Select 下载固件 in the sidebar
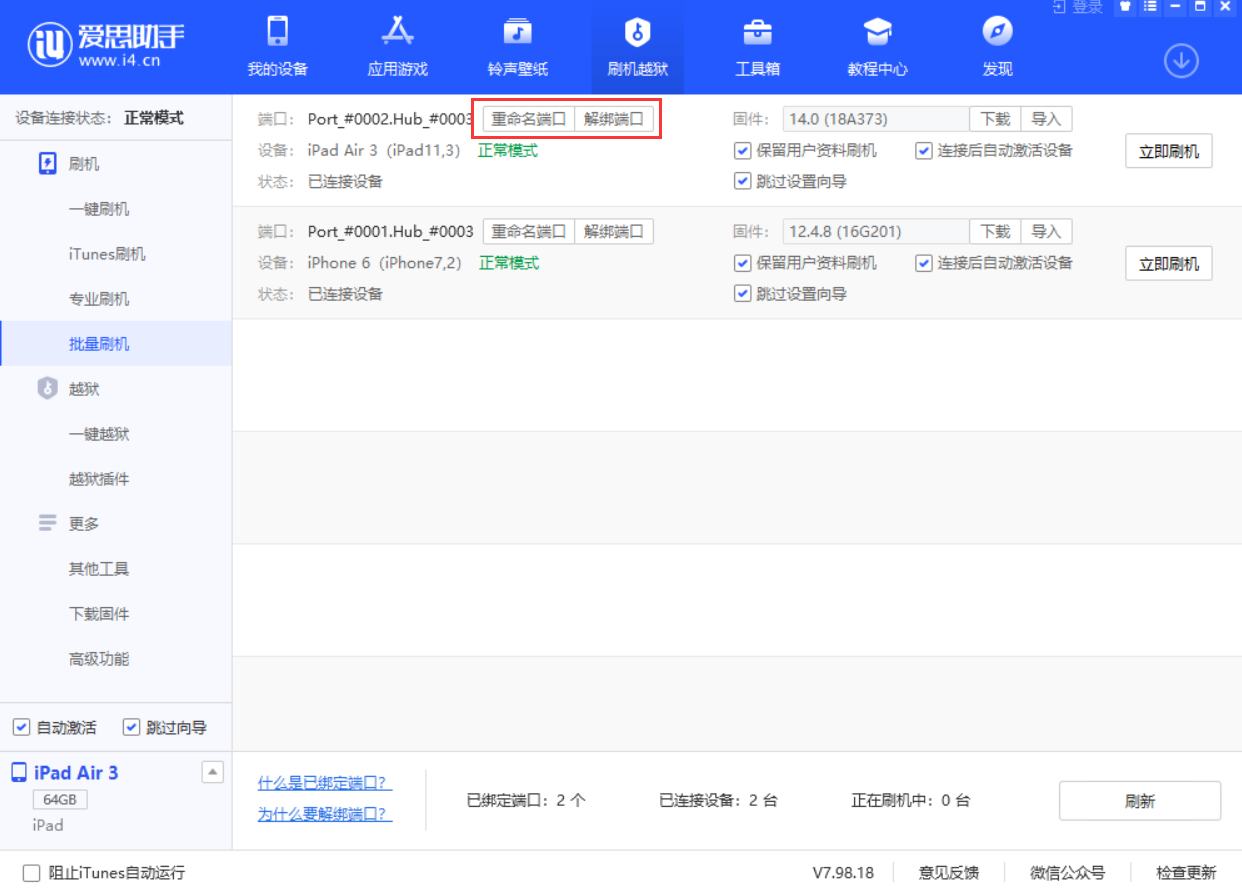Image resolution: width=1242 pixels, height=892 pixels. (99, 614)
